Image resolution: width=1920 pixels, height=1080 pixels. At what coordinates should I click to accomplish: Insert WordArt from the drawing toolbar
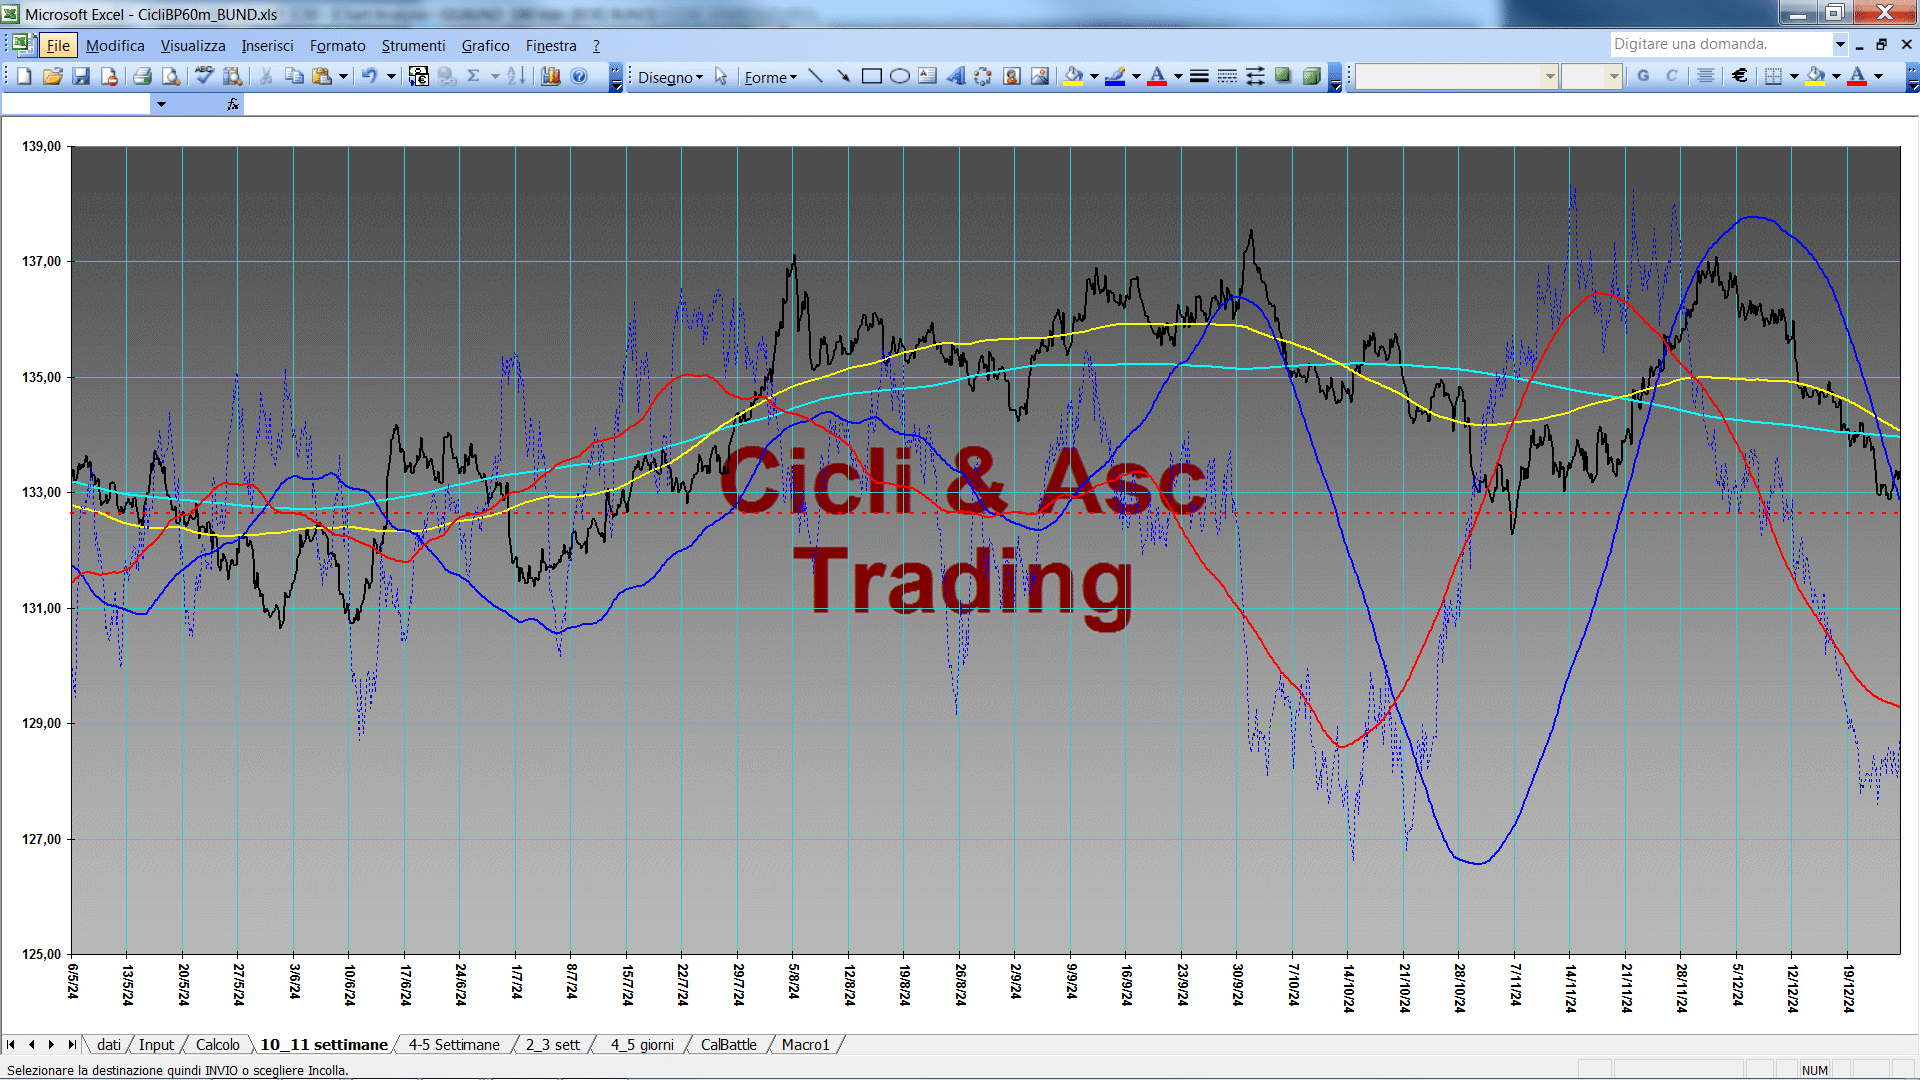coord(956,76)
